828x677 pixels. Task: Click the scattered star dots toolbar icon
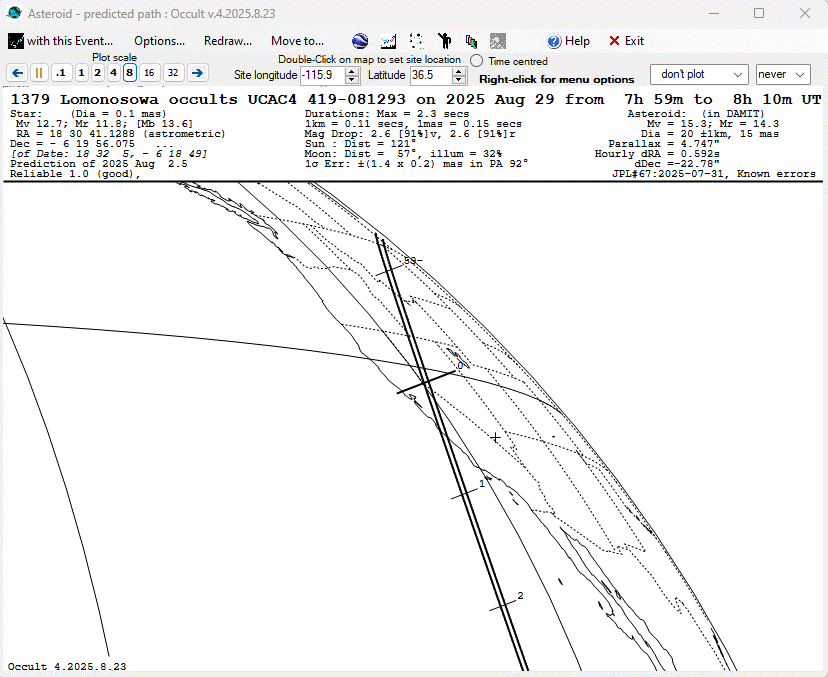(416, 41)
